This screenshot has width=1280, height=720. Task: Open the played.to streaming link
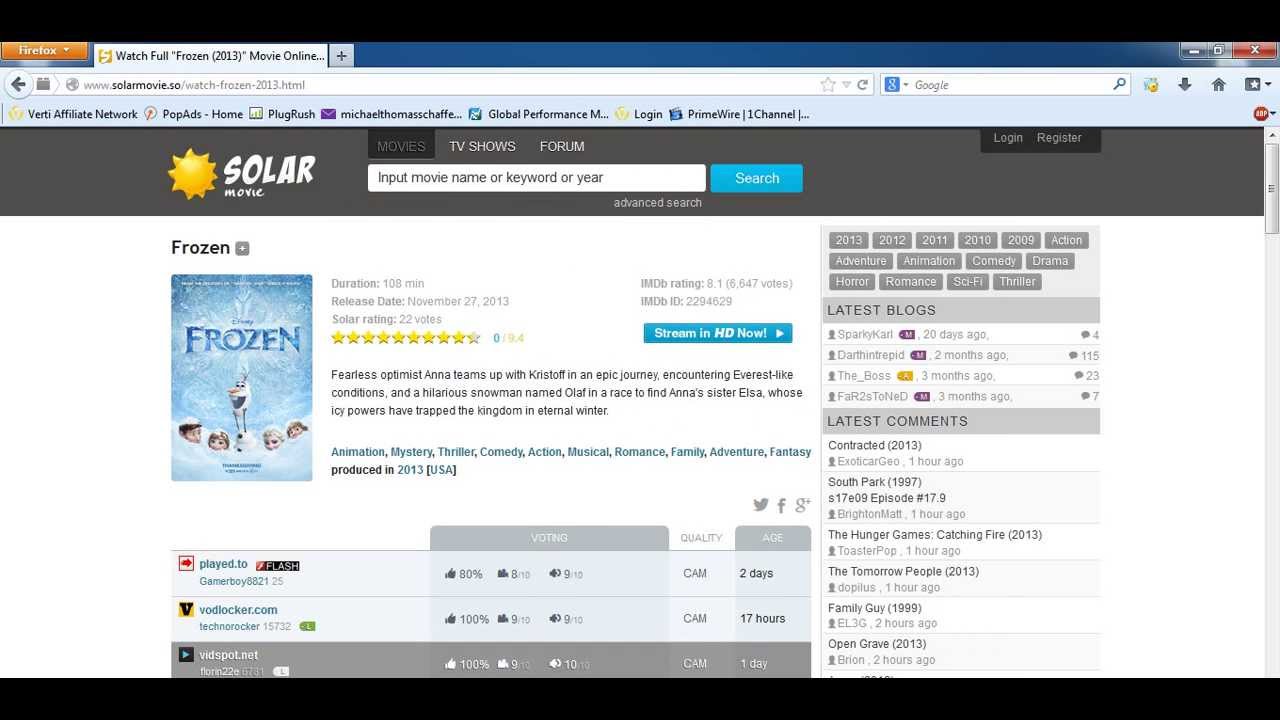point(223,564)
